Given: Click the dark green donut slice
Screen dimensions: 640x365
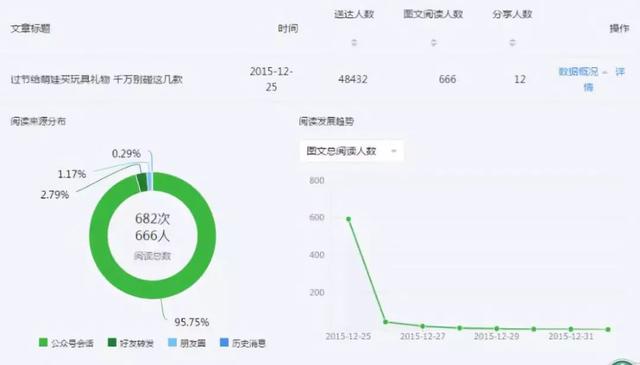Looking at the screenshot, I should (142, 182).
